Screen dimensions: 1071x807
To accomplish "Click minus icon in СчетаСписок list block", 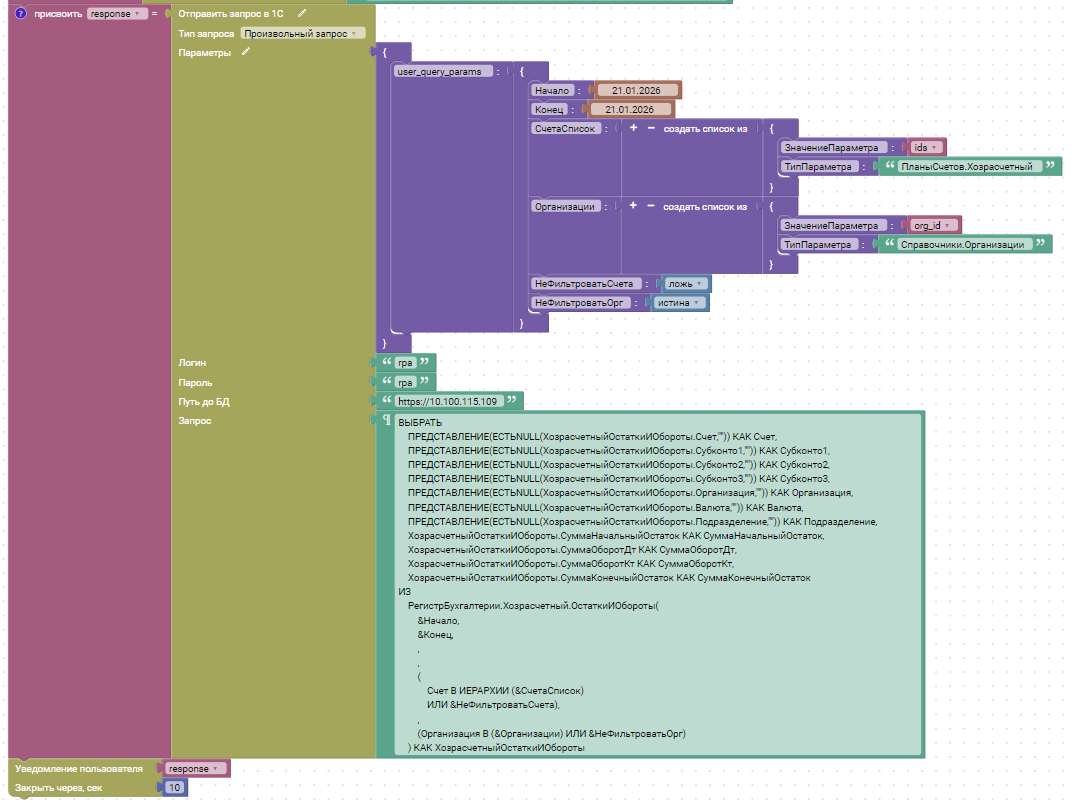I will pos(651,129).
